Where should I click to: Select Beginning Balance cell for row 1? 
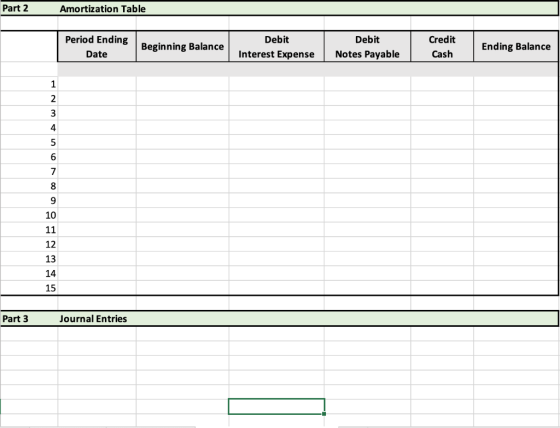pos(182,84)
